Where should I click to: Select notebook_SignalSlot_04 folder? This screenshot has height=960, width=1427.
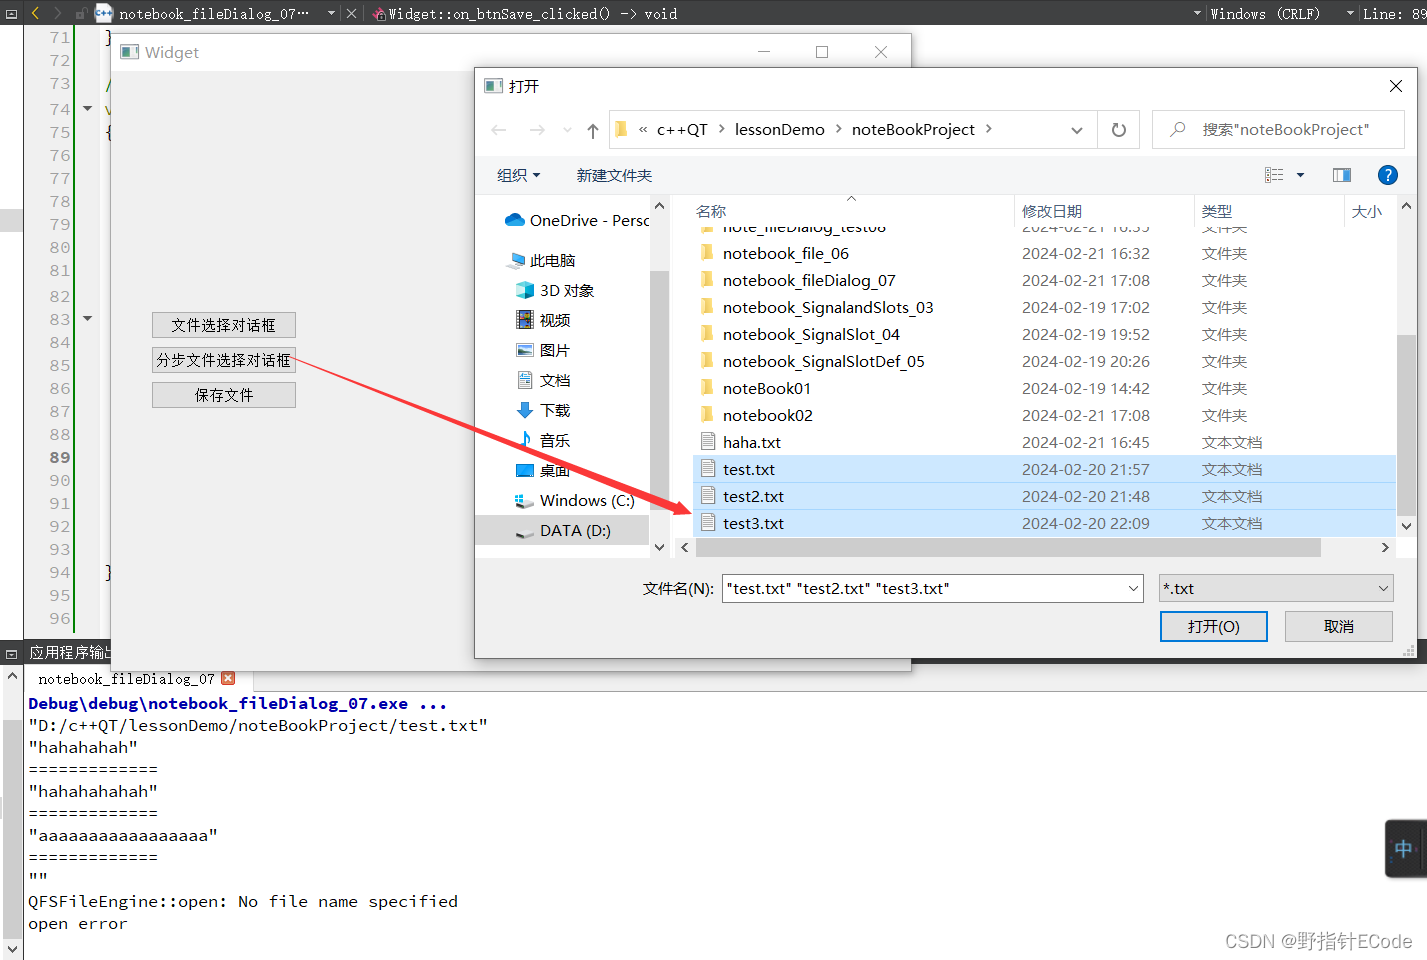[811, 334]
